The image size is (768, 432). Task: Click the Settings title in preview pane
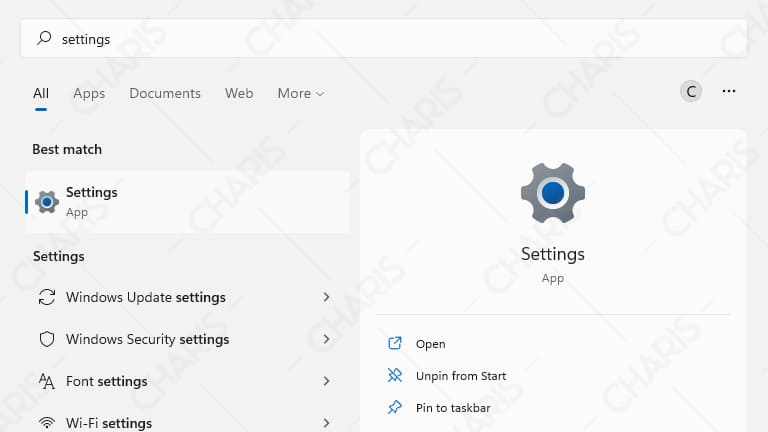pos(552,254)
